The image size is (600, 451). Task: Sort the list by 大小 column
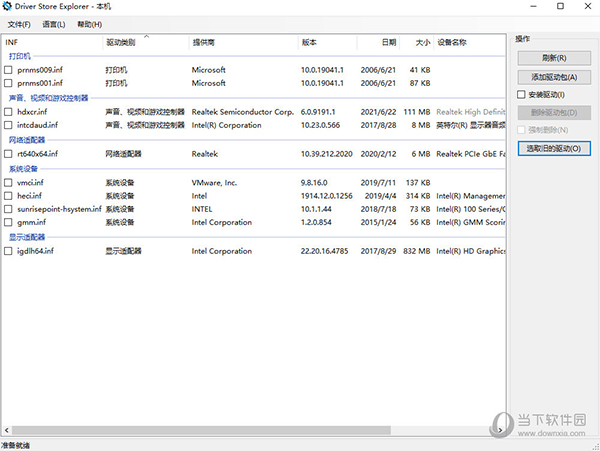(421, 43)
